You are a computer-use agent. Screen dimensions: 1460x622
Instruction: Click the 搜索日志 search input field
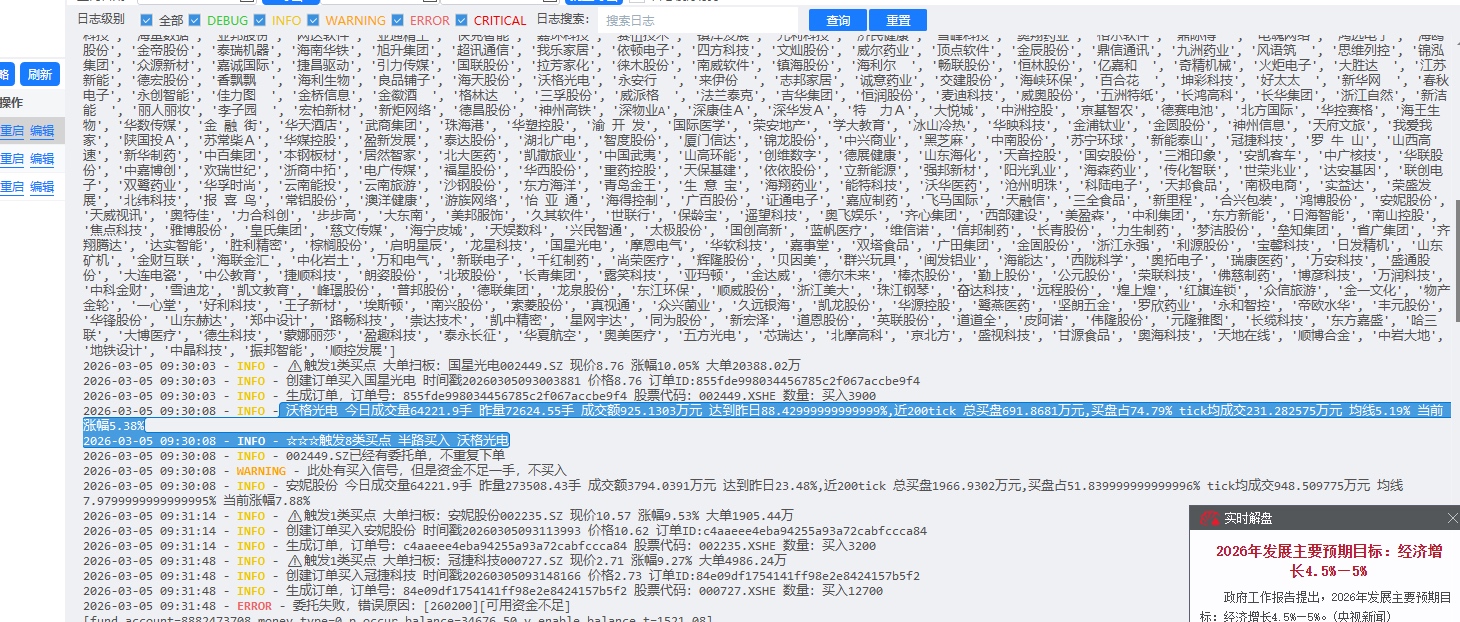698,20
